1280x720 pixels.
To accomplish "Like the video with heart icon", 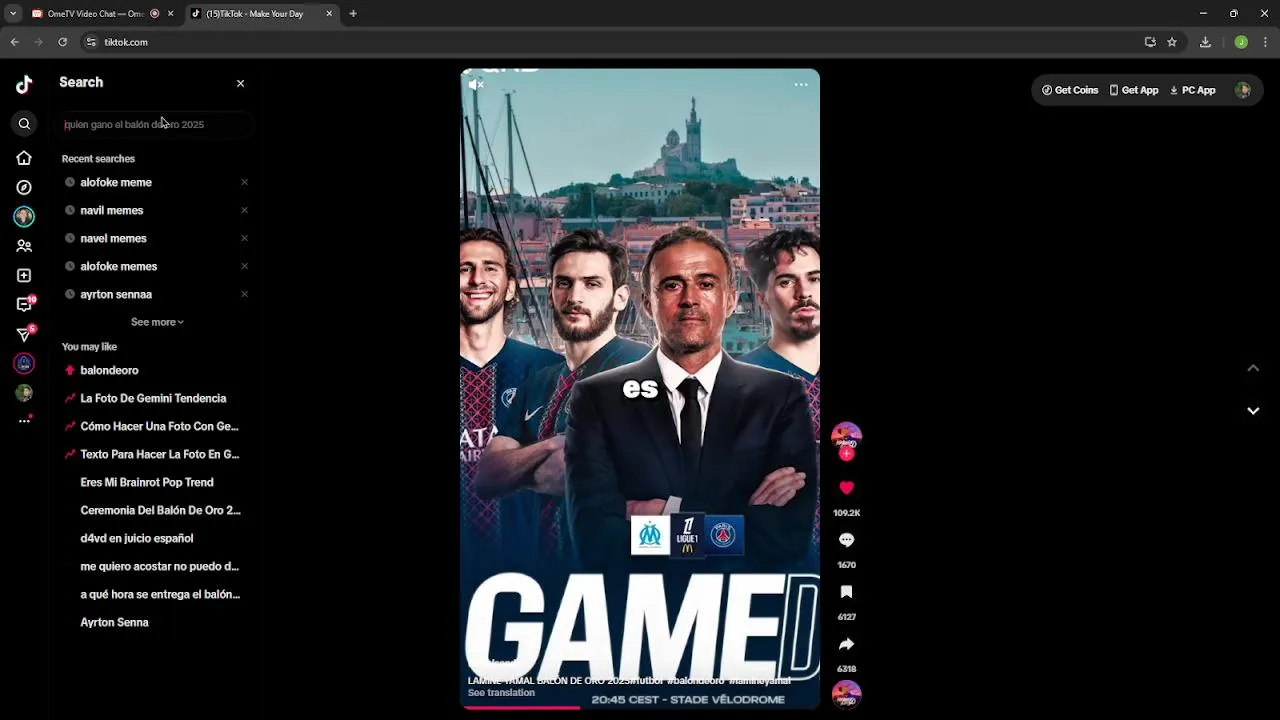I will pos(847,488).
